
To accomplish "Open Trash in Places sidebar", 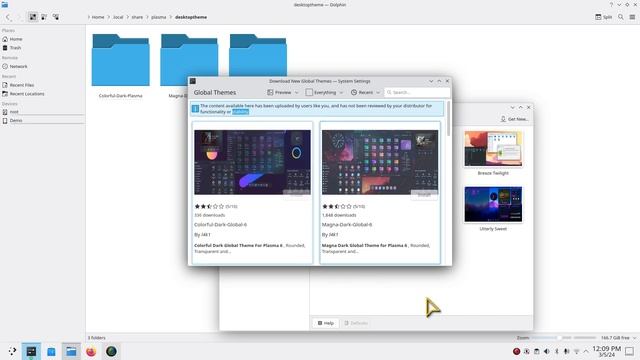I will pyautogui.click(x=42, y=48).
